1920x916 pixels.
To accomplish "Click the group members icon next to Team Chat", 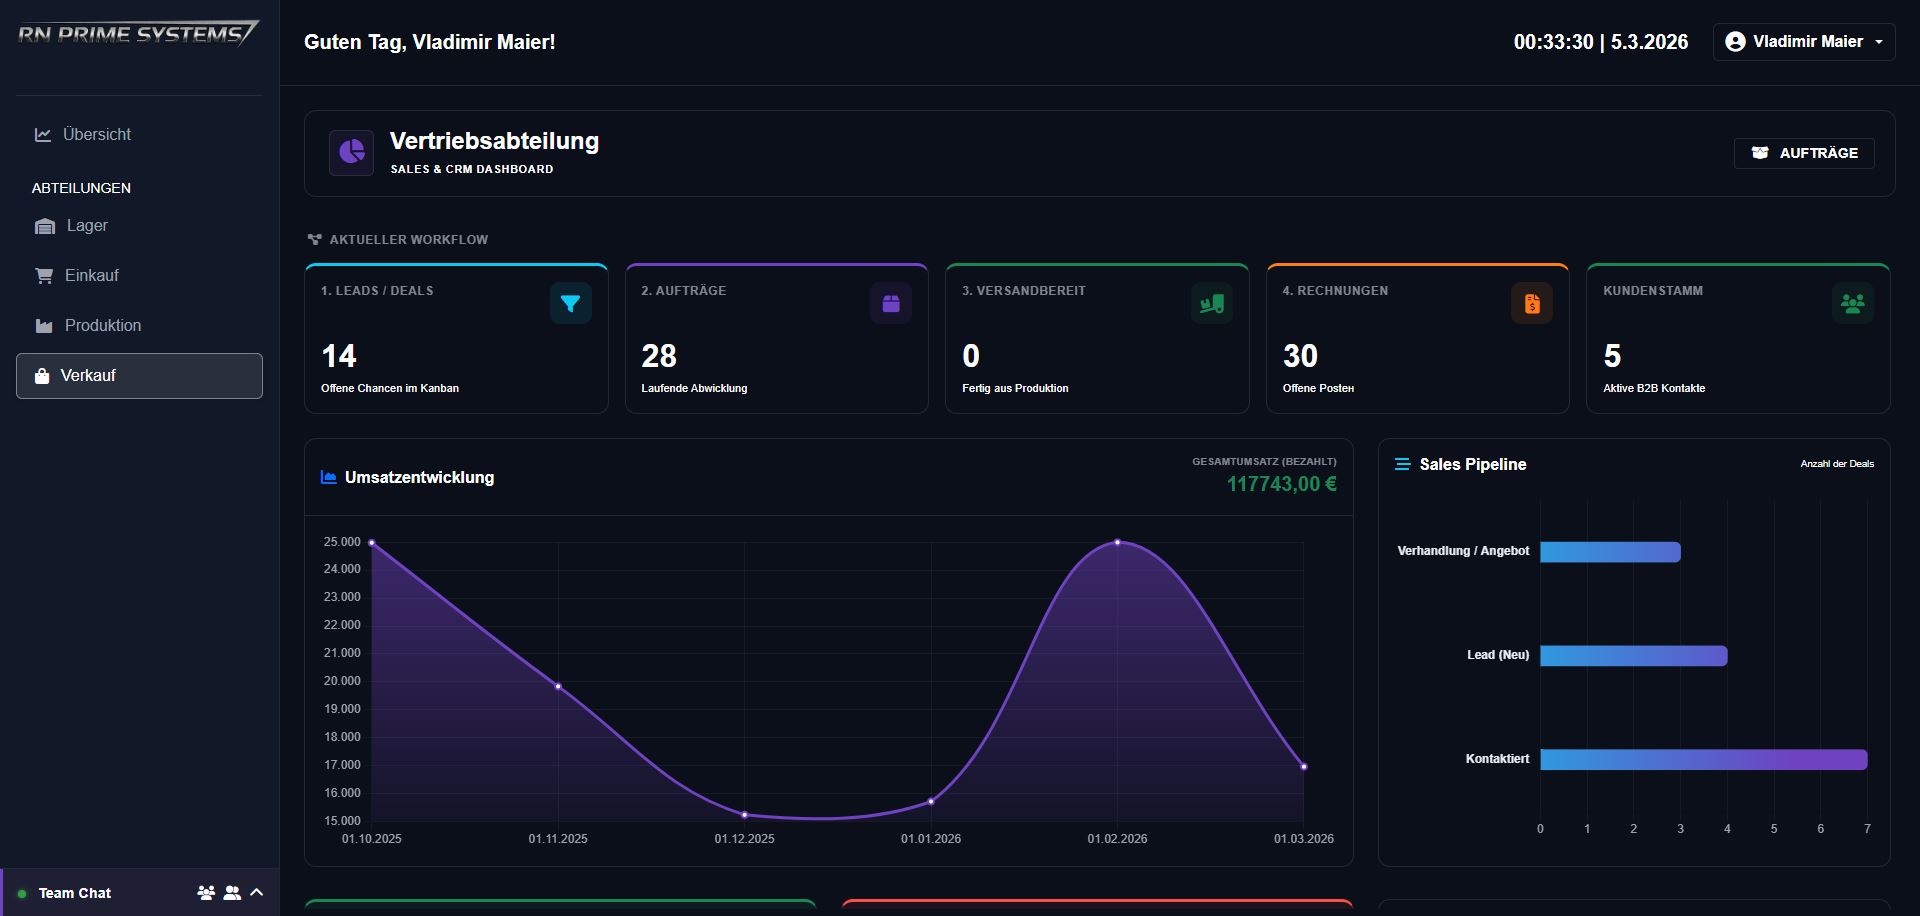I will click(205, 892).
